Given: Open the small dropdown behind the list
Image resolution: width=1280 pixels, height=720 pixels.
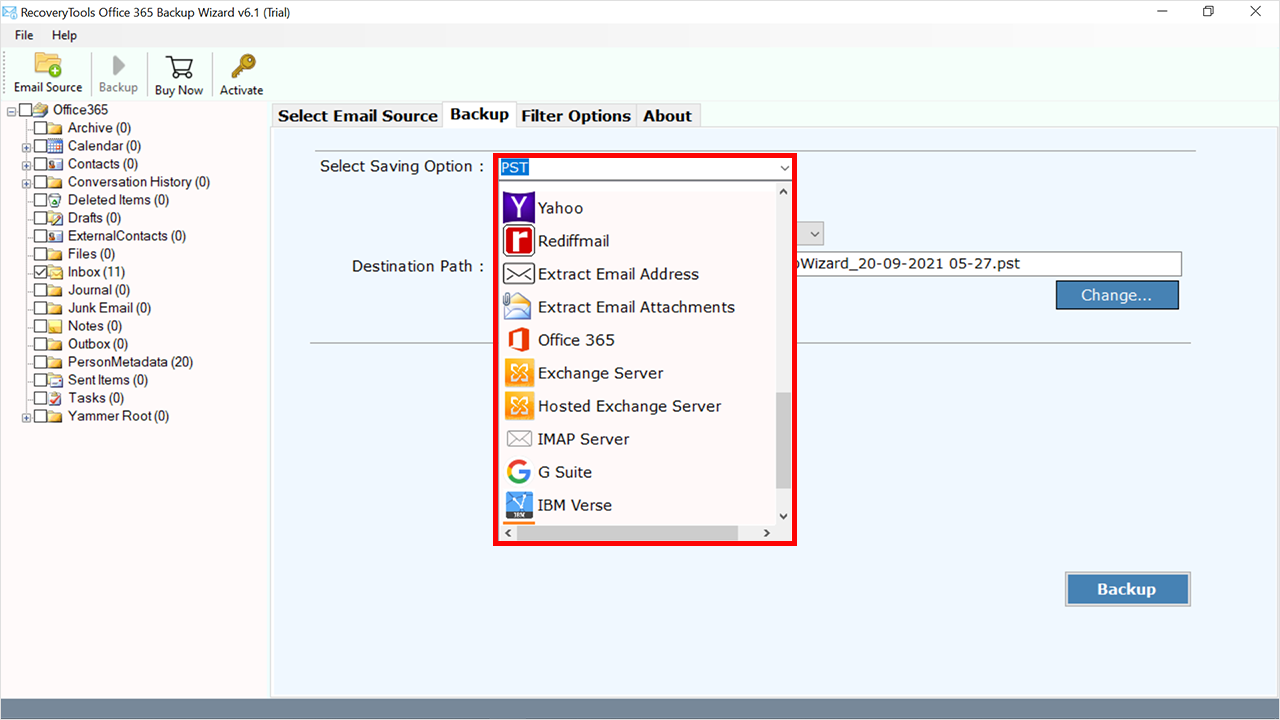Looking at the screenshot, I should pos(814,234).
